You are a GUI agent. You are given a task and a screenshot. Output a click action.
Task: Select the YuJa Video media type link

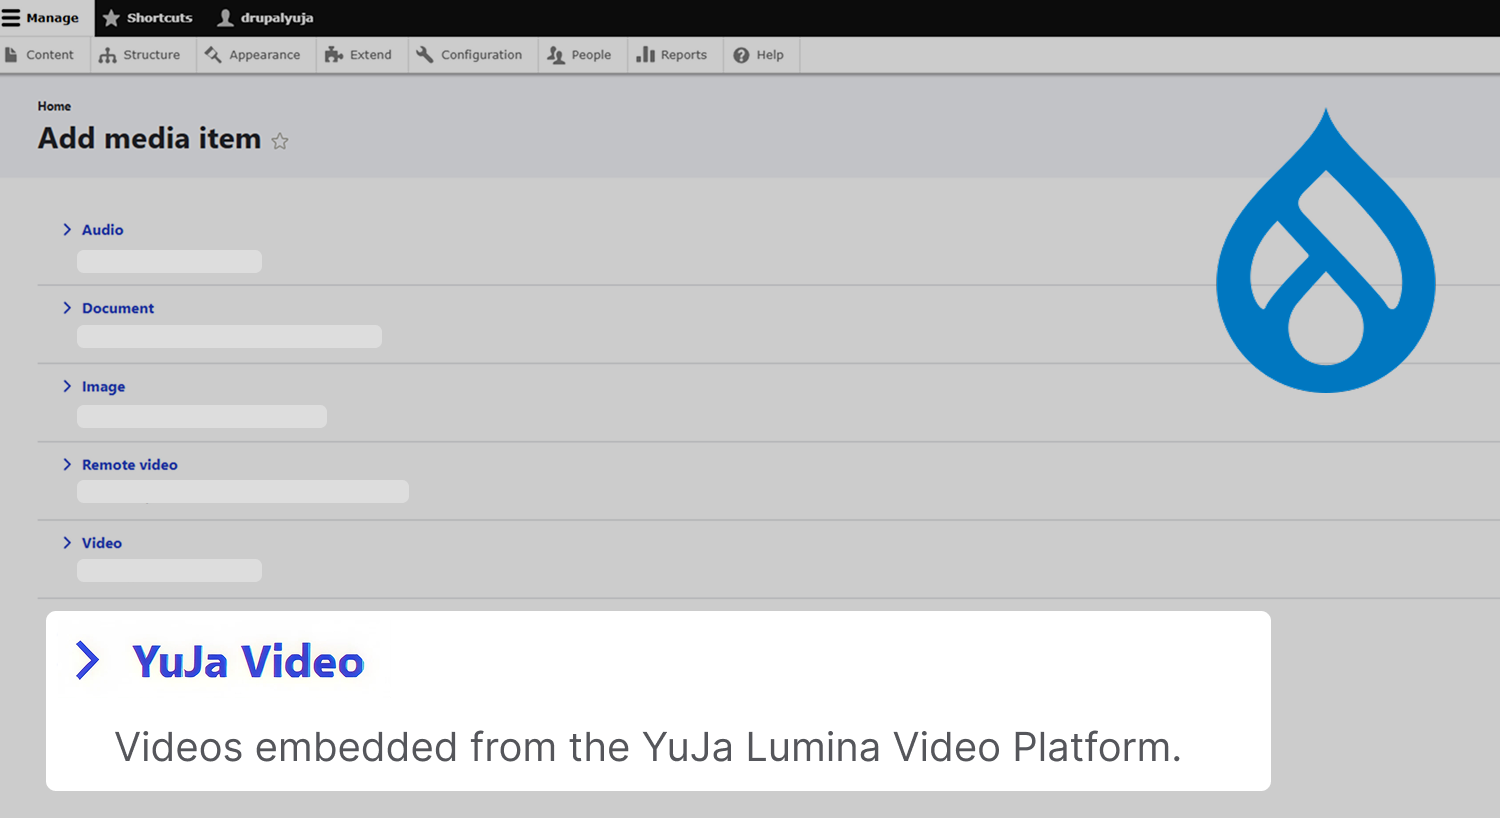pyautogui.click(x=248, y=662)
